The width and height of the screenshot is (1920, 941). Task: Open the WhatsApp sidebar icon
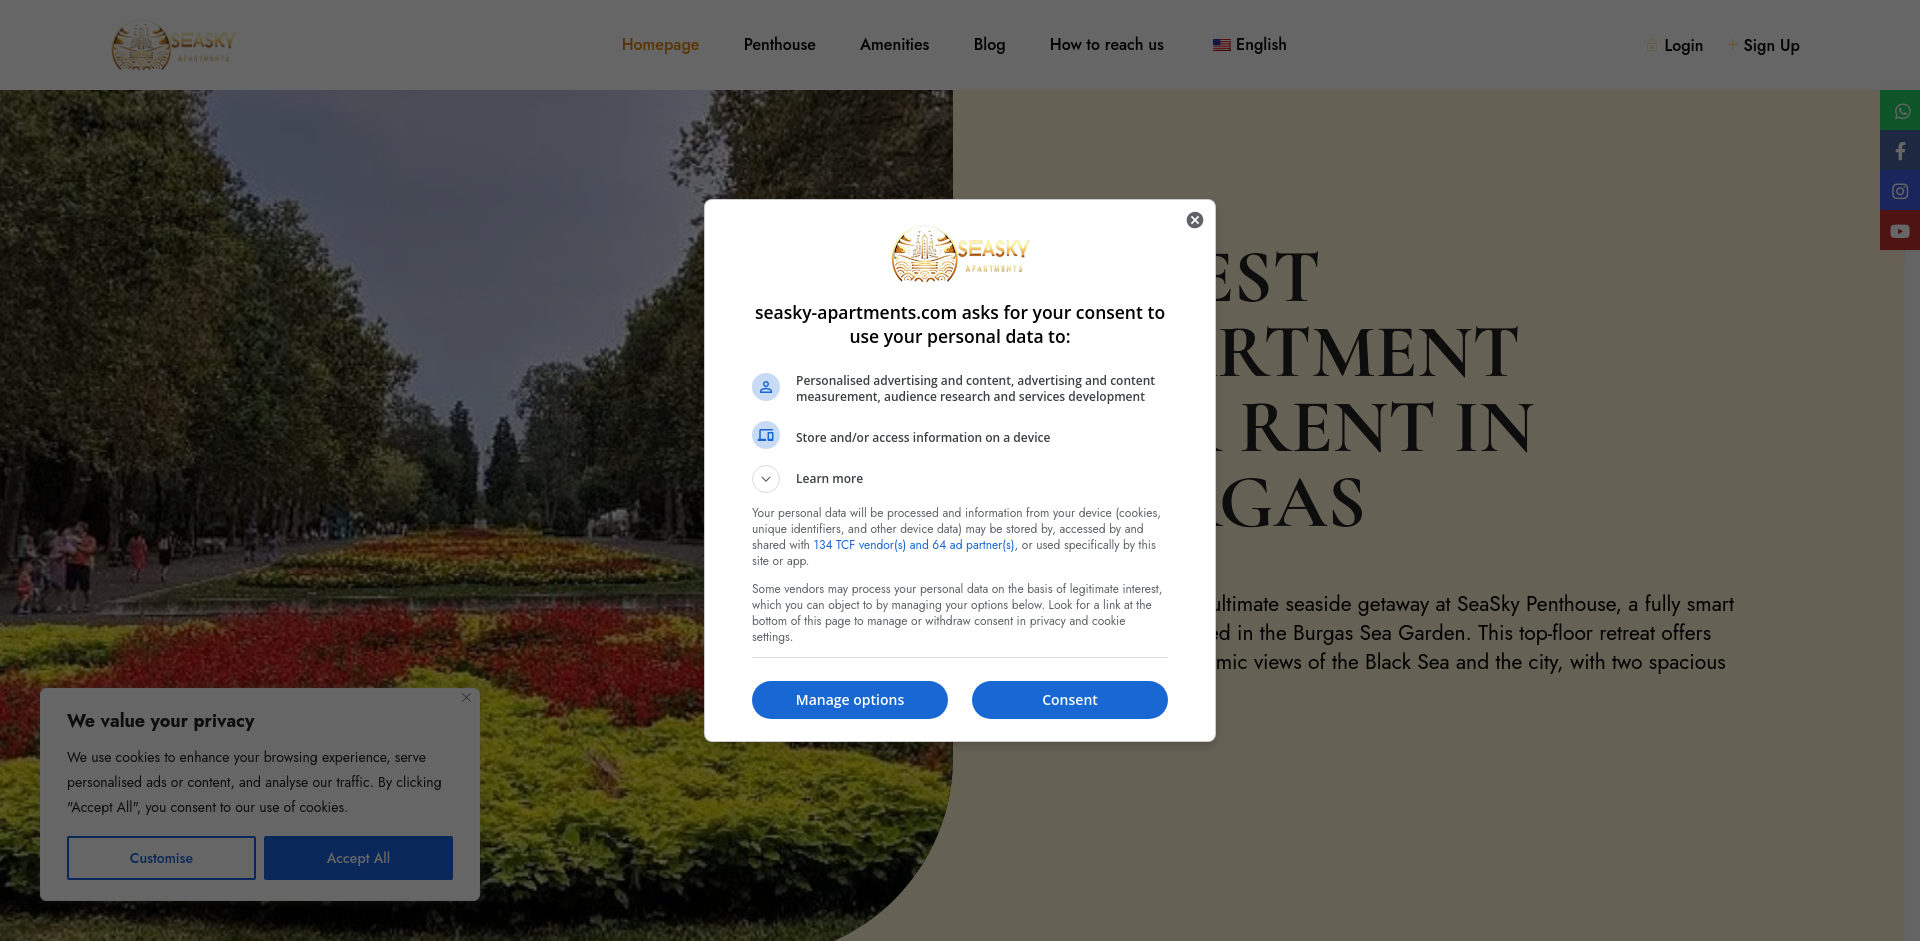pos(1900,110)
